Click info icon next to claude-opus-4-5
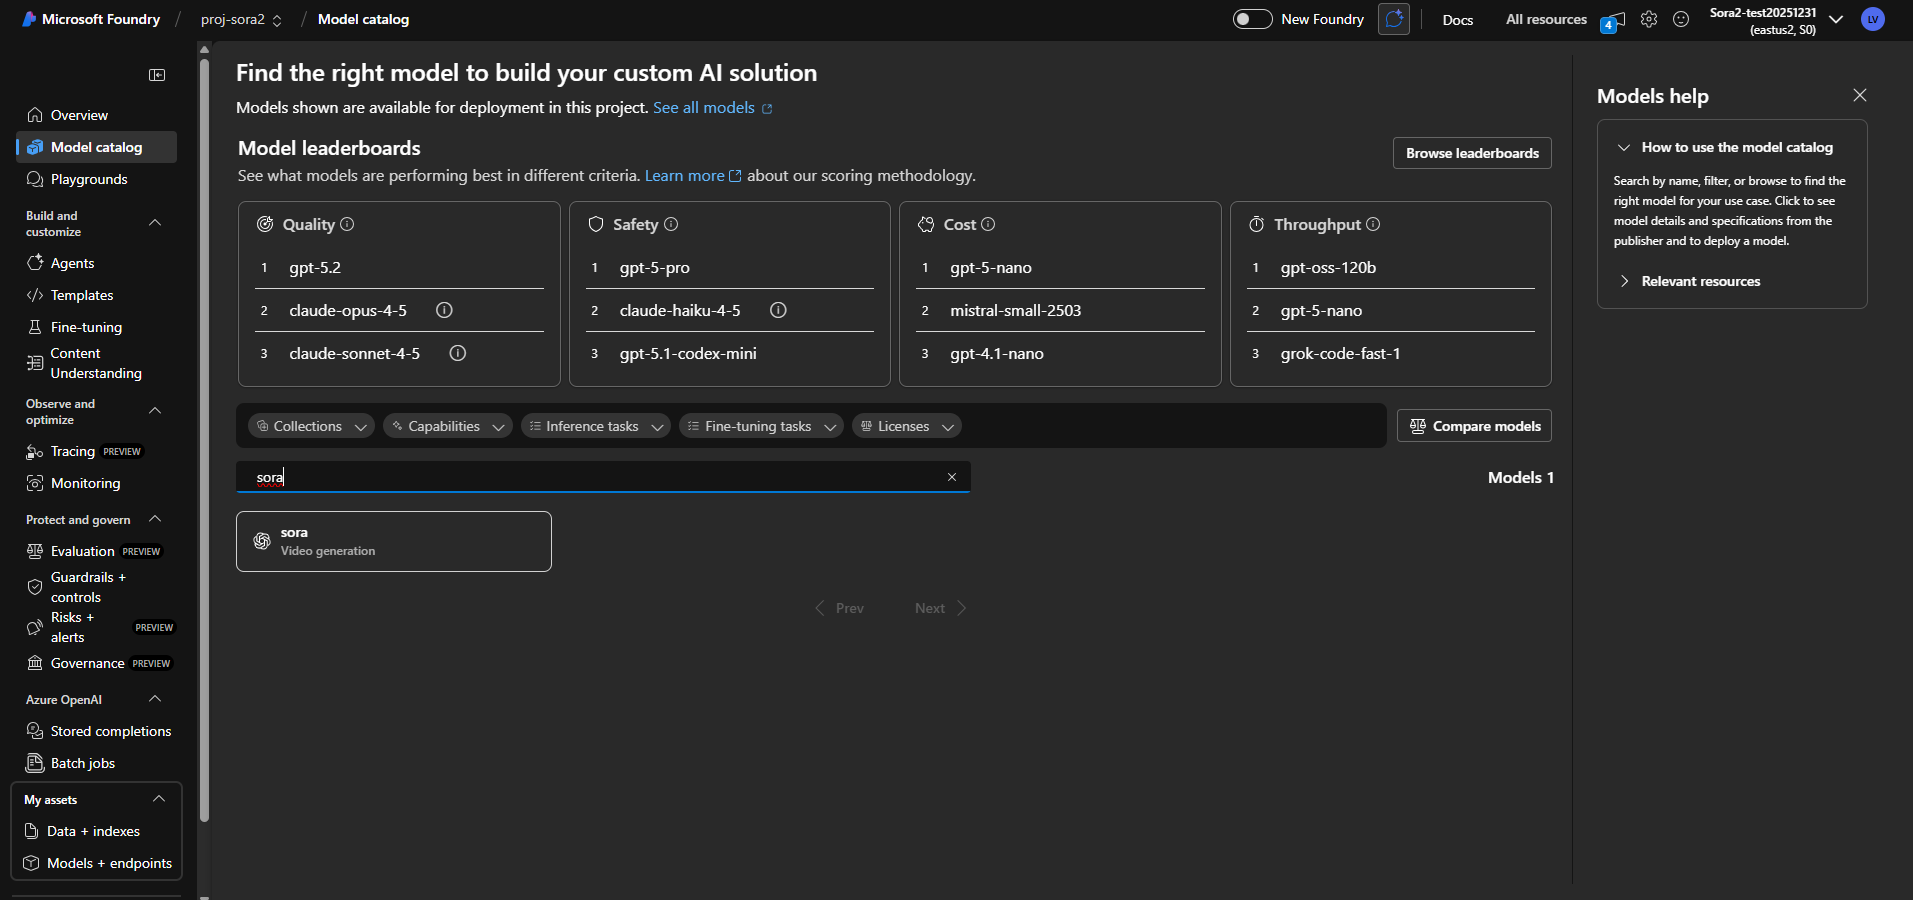This screenshot has height=900, width=1913. pos(445,310)
